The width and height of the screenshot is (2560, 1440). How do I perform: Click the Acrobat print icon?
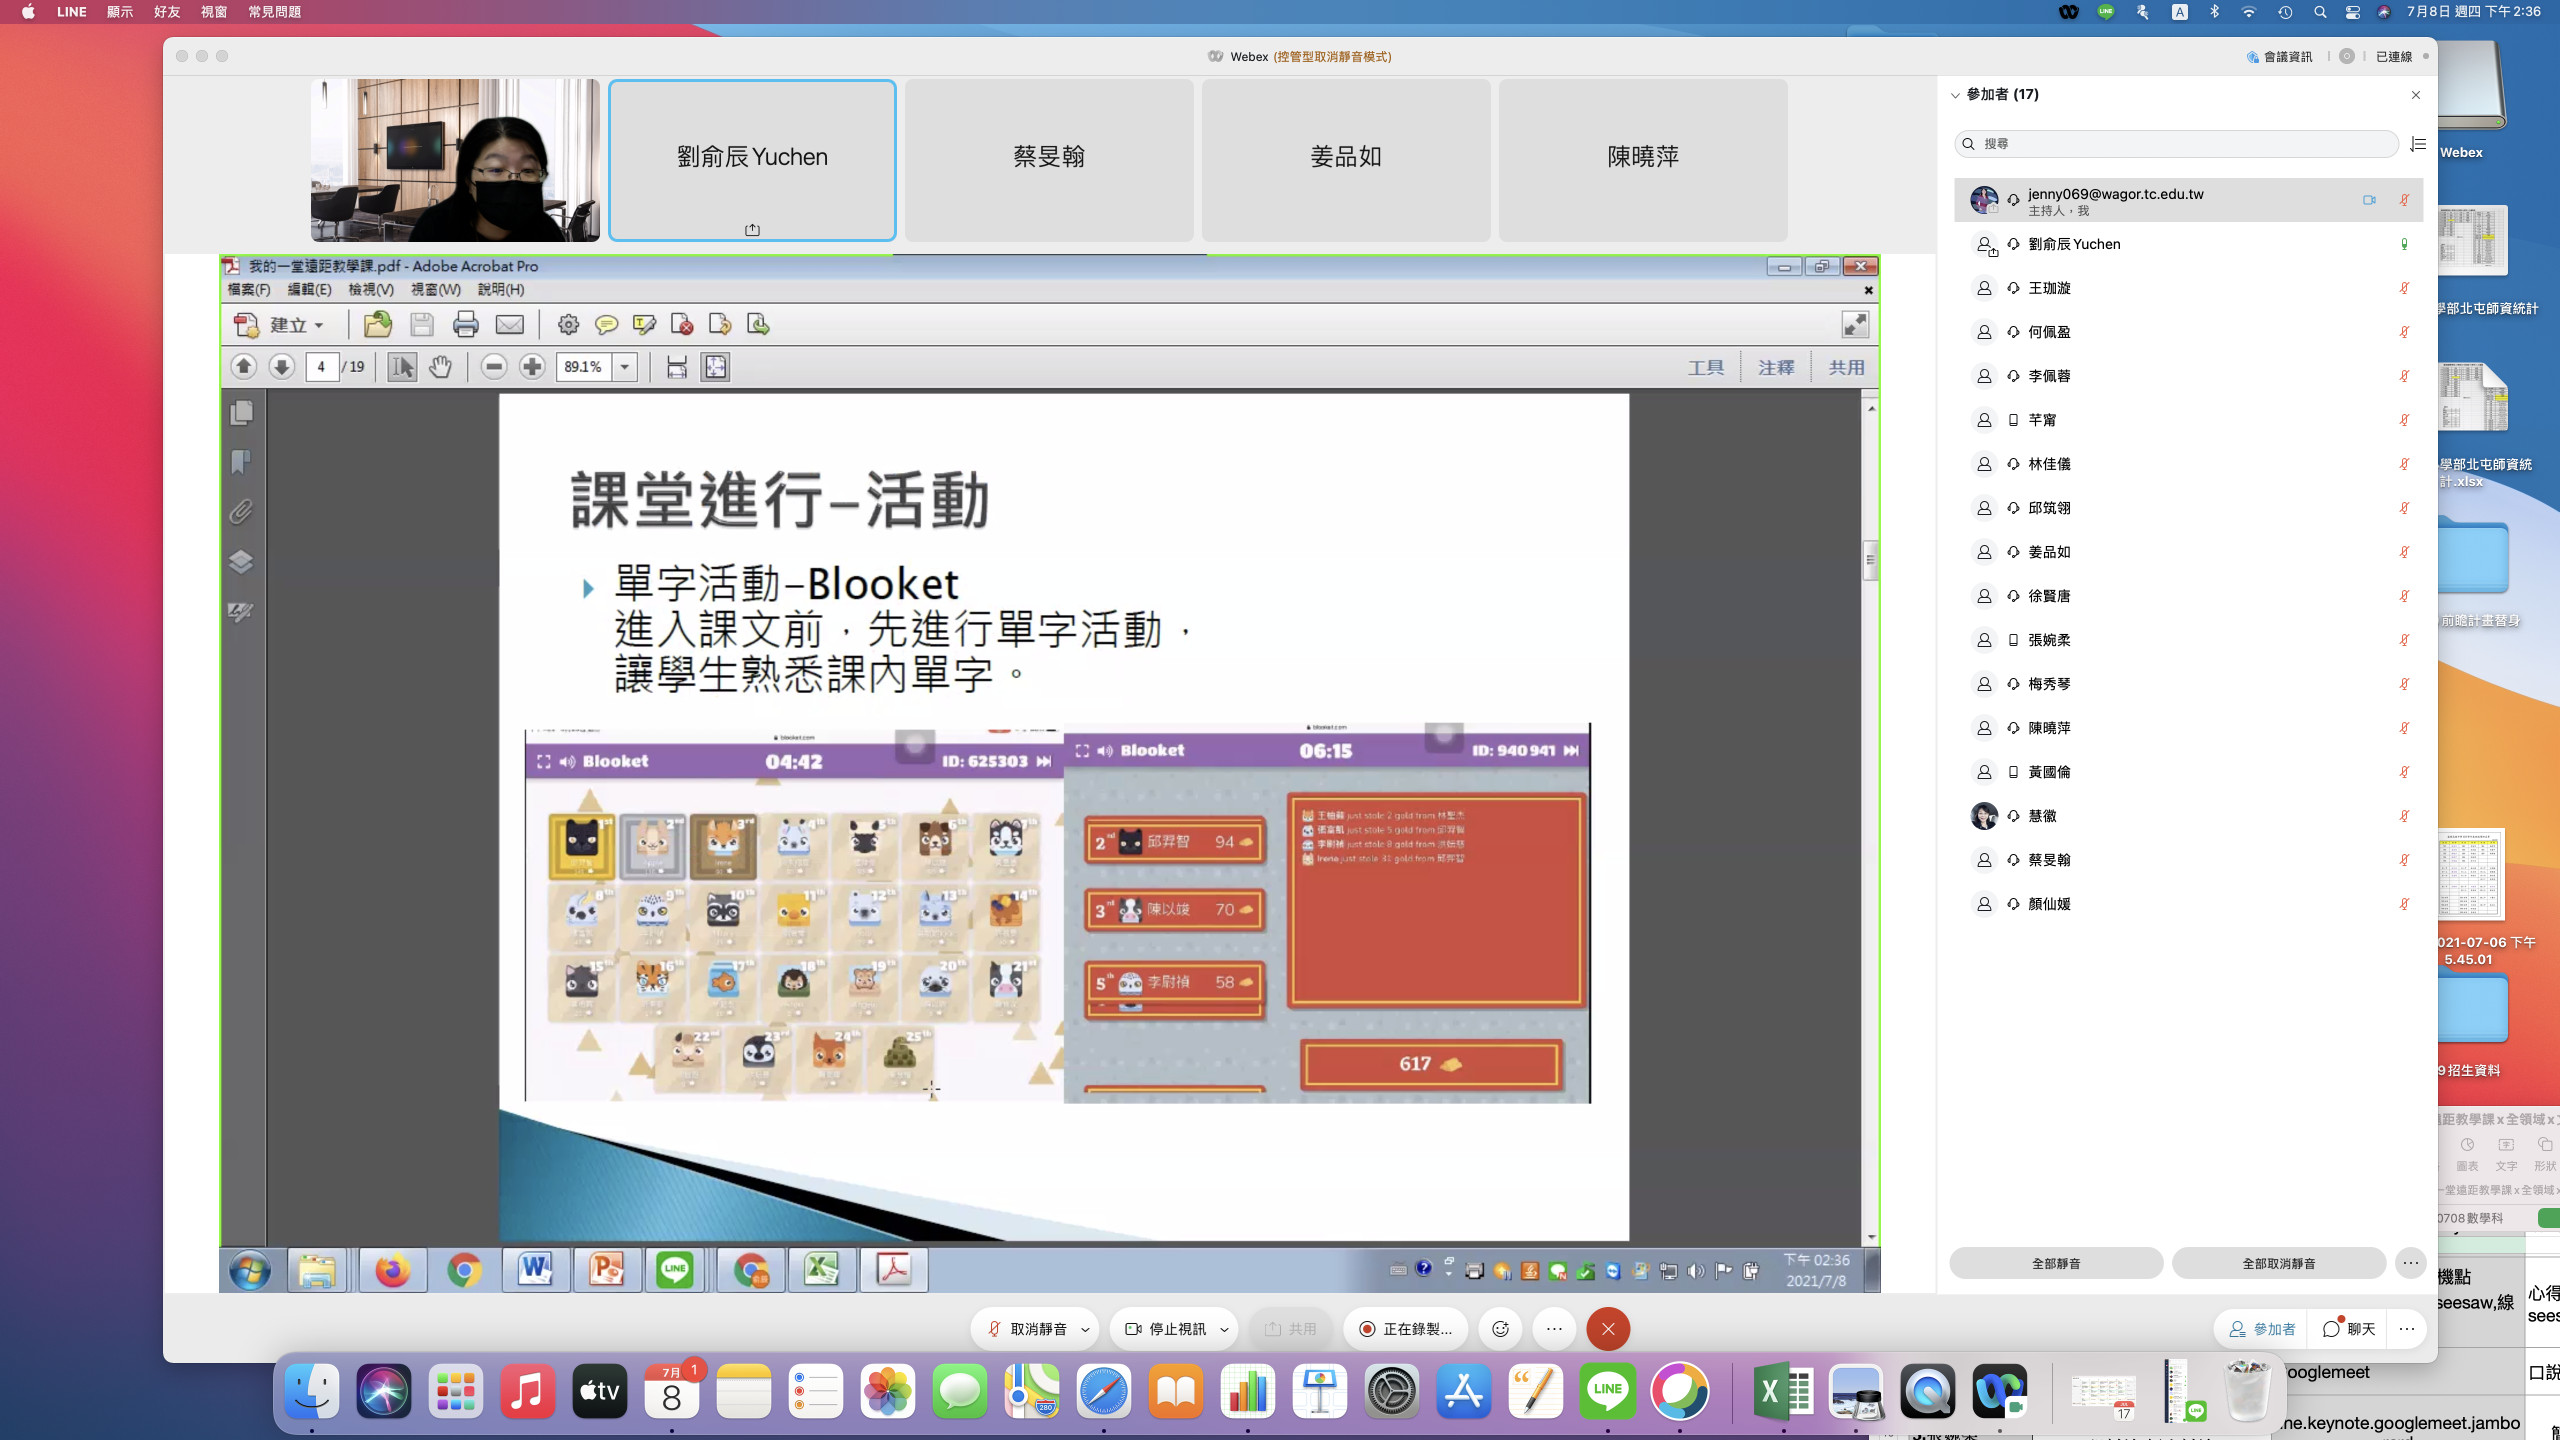click(x=466, y=324)
